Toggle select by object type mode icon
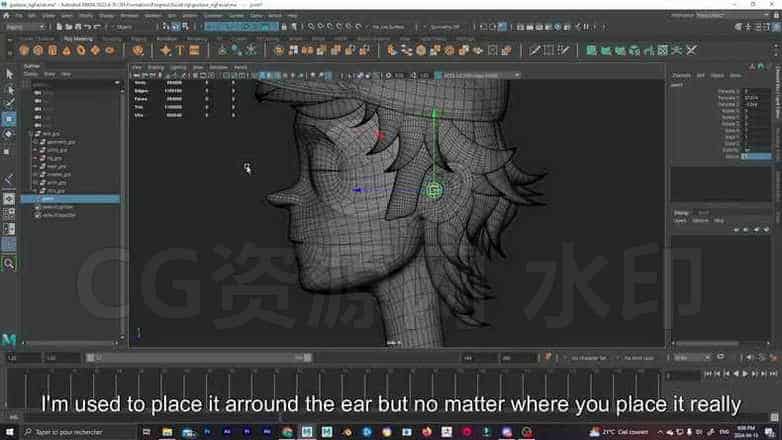The height and width of the screenshot is (440, 782). [x=176, y=27]
